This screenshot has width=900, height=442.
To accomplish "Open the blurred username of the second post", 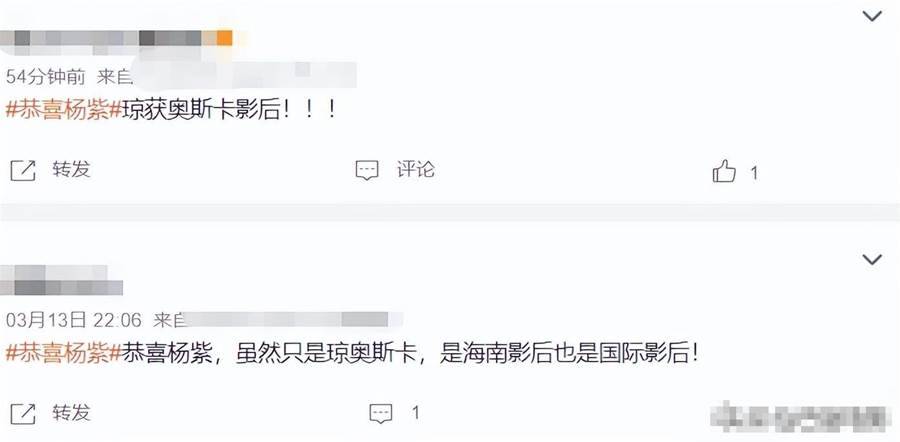I will click(61, 280).
